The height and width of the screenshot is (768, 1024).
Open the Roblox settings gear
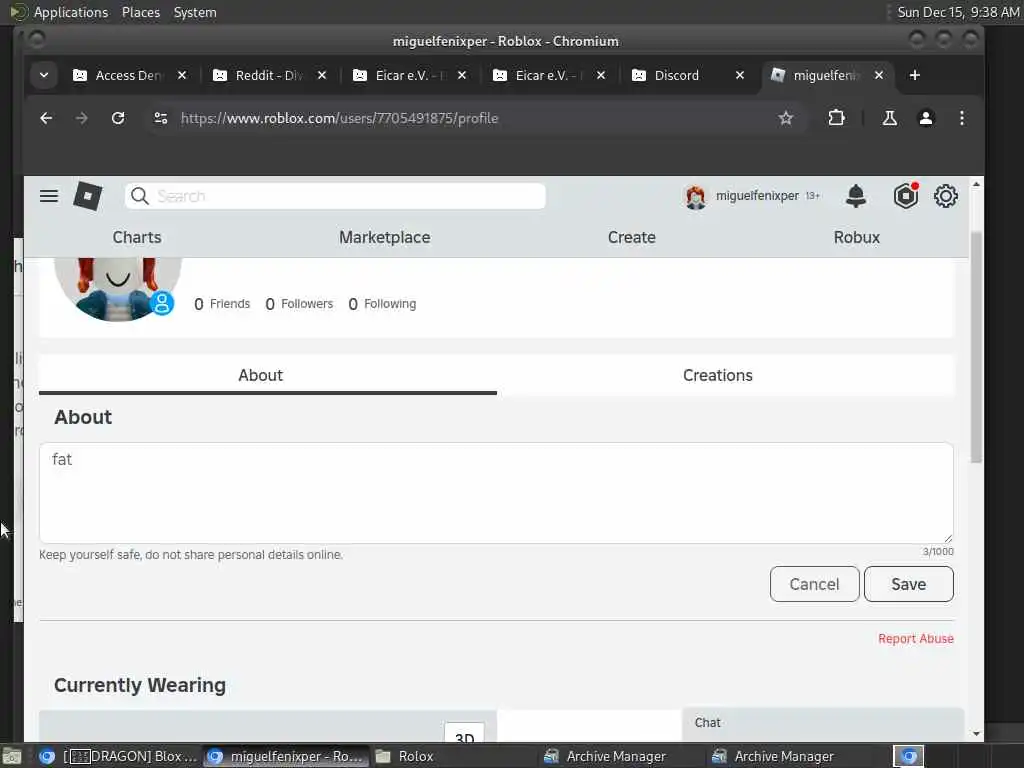946,196
